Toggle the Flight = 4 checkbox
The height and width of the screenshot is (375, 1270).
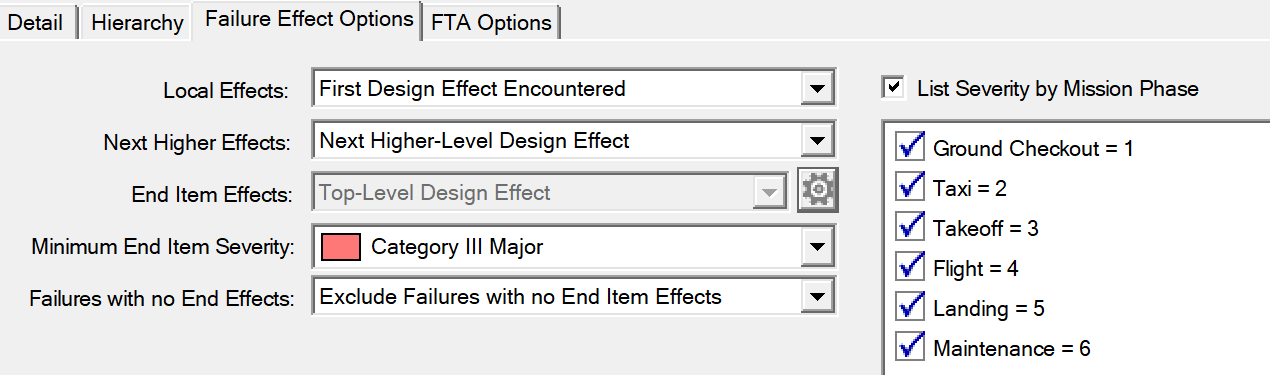click(910, 268)
